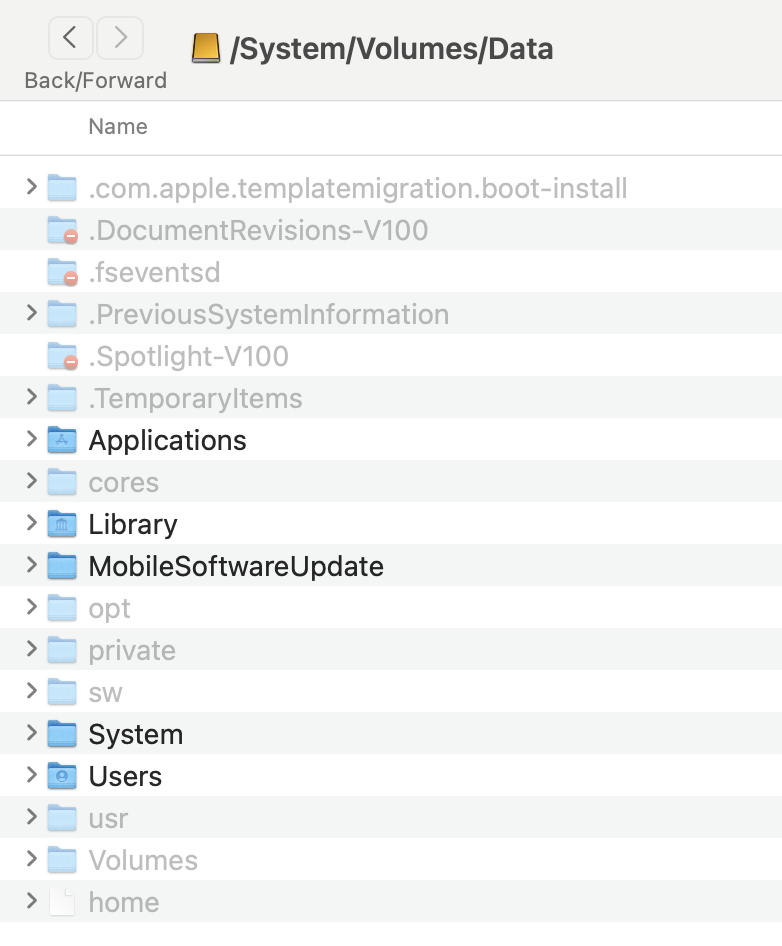This screenshot has width=782, height=946.
Task: Expand the Library folder disclosure arrow
Action: click(31, 524)
